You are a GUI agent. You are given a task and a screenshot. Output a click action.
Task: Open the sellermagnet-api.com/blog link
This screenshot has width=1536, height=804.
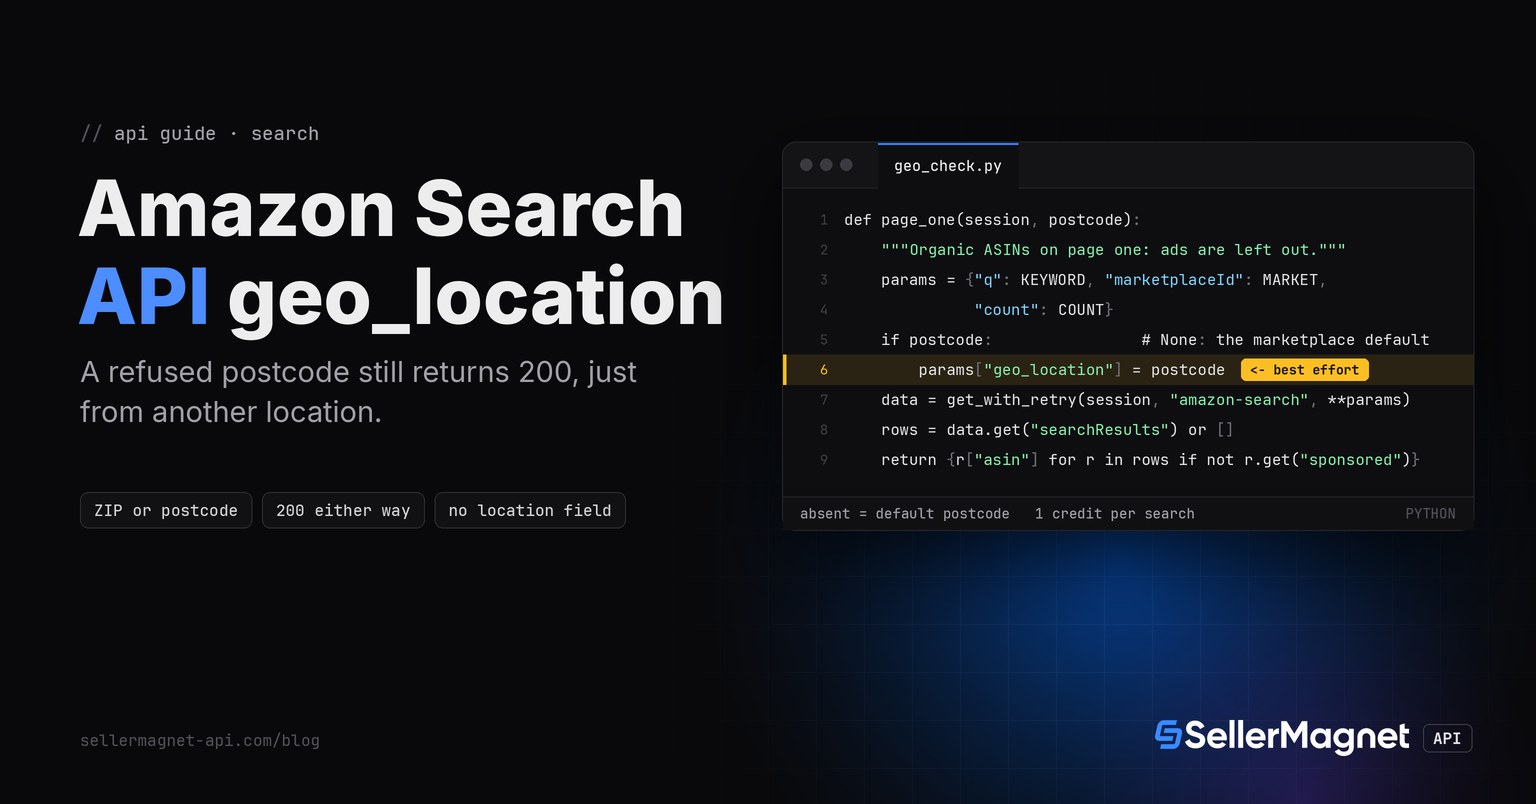(x=200, y=741)
